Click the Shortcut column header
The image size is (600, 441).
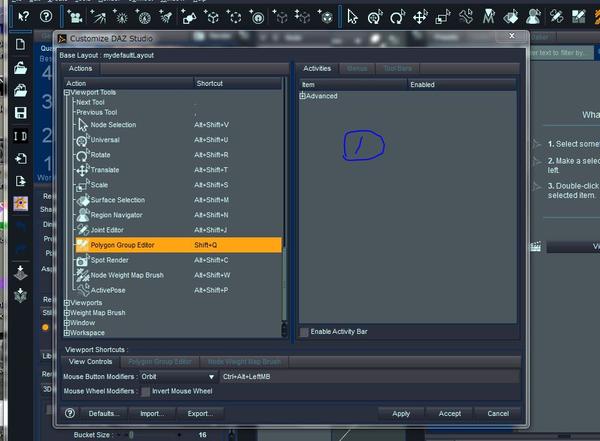tap(238, 83)
